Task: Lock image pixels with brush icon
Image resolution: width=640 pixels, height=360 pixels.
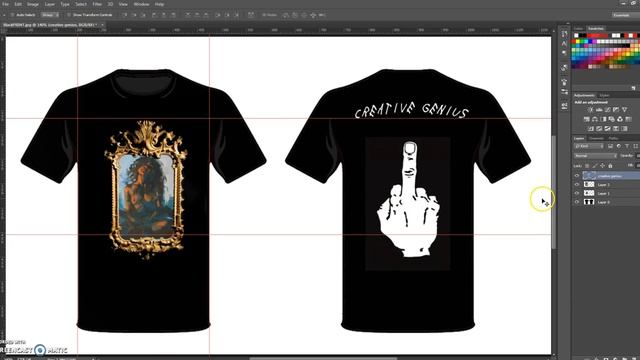Action: tap(595, 166)
